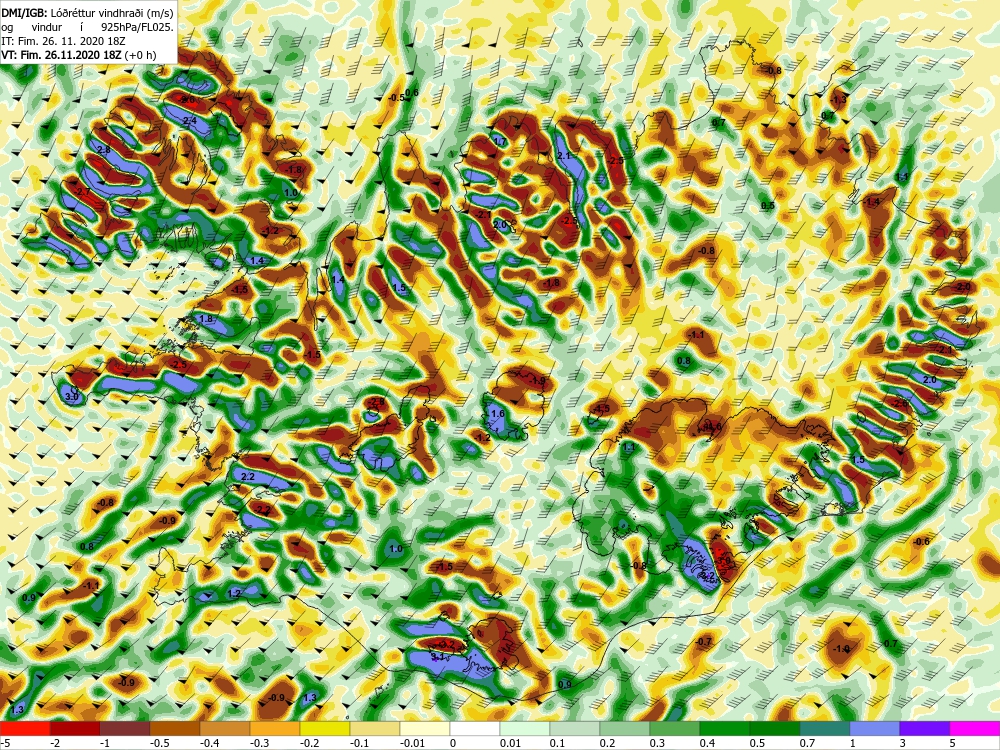Click the 'IT: Fim. 26. 11. 2020 18Z' line
Viewport: 1000px width, 750px height.
(x=63, y=41)
